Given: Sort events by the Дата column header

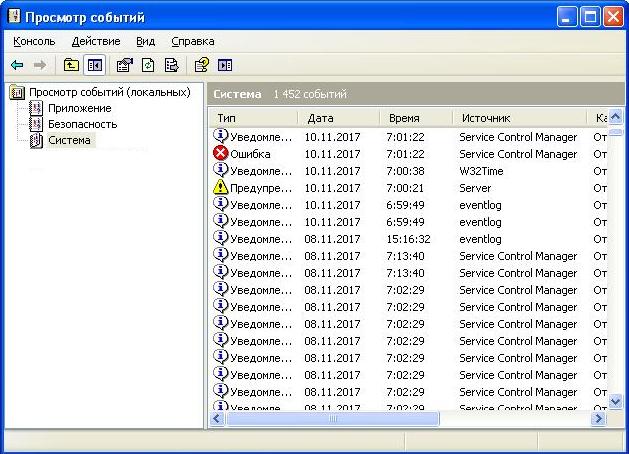Looking at the screenshot, I should 340,118.
